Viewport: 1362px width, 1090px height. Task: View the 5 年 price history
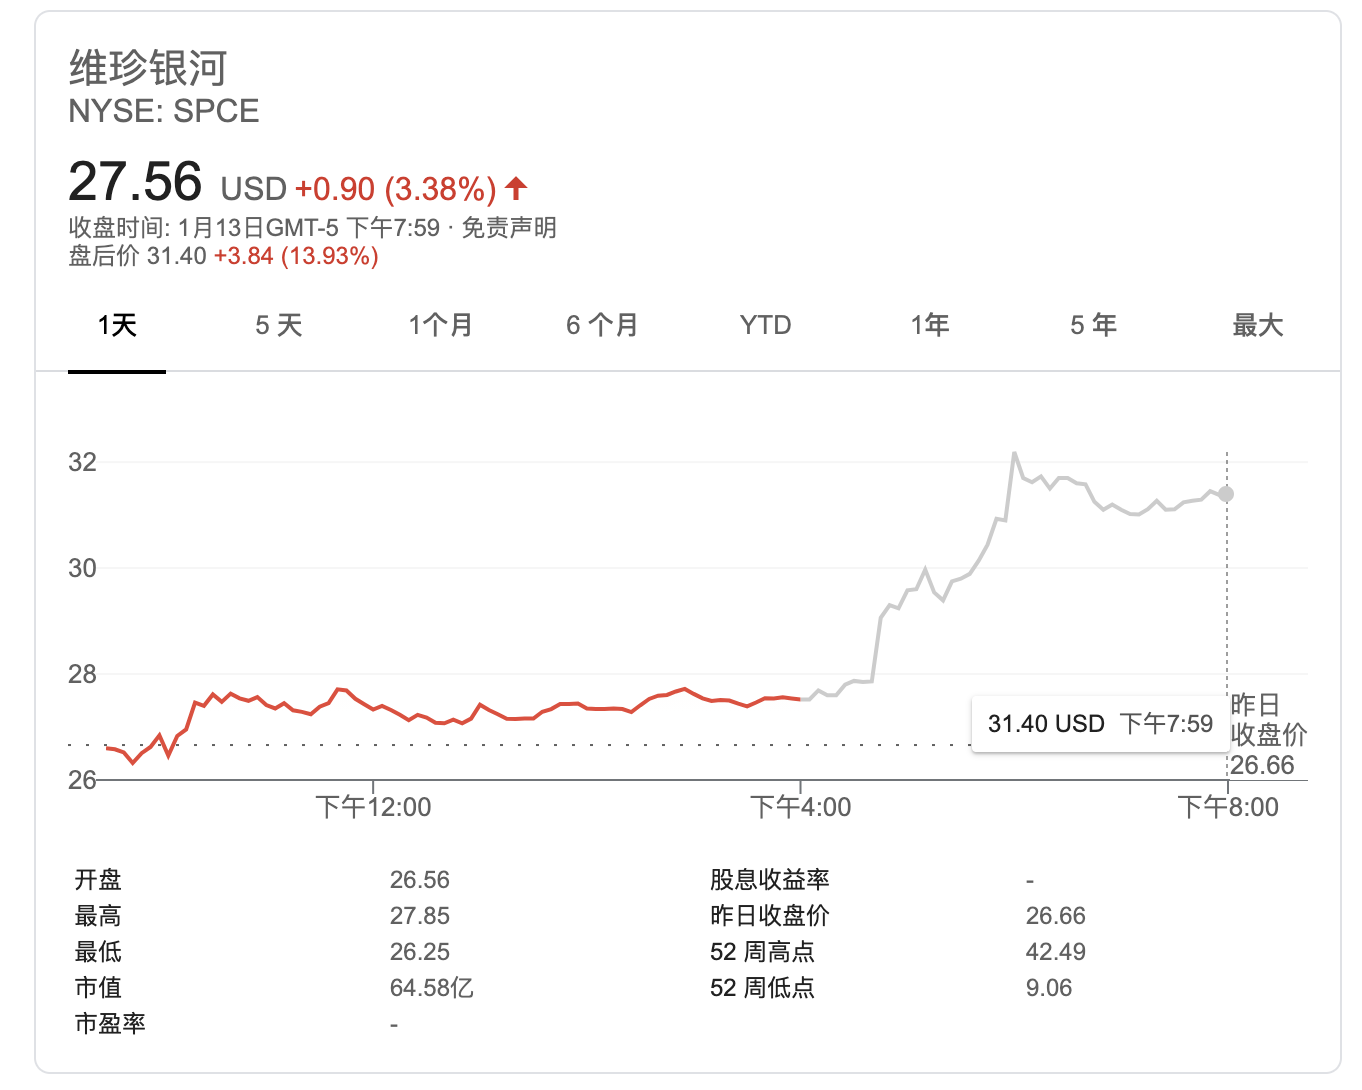tap(1093, 325)
